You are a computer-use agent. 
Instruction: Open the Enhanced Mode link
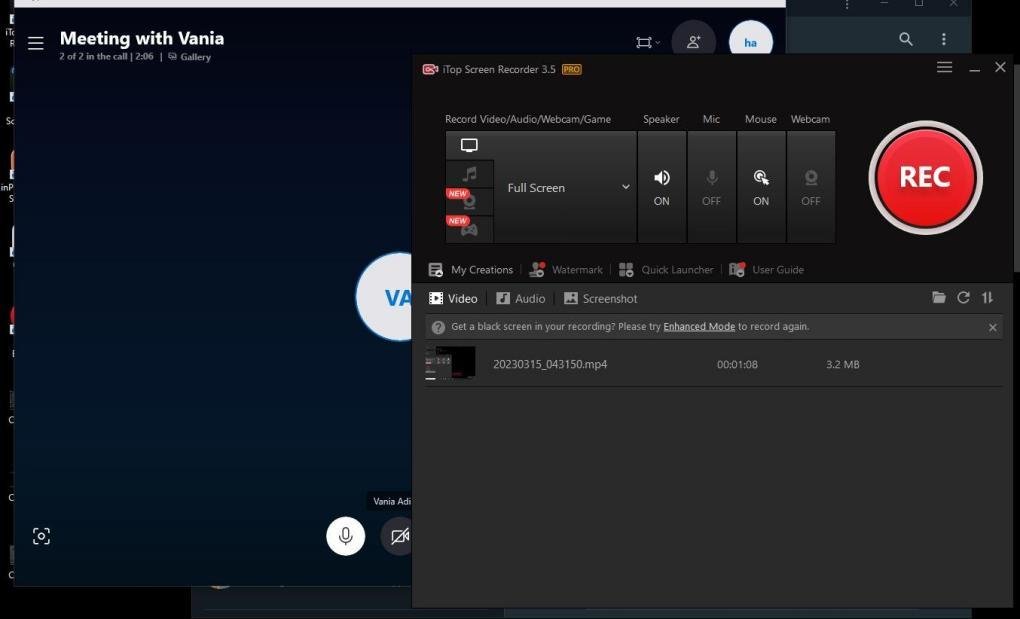tap(699, 327)
